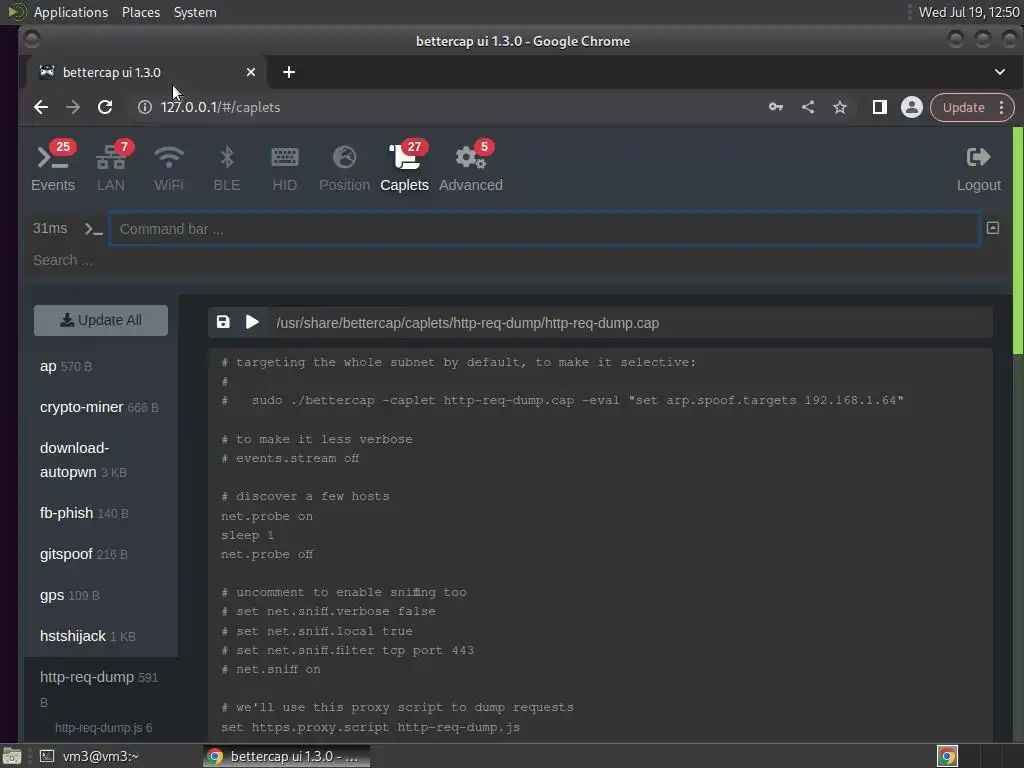Image resolution: width=1024 pixels, height=768 pixels.
Task: Click the address bar URL 127.0.0.1/#/caplets
Action: [220, 107]
